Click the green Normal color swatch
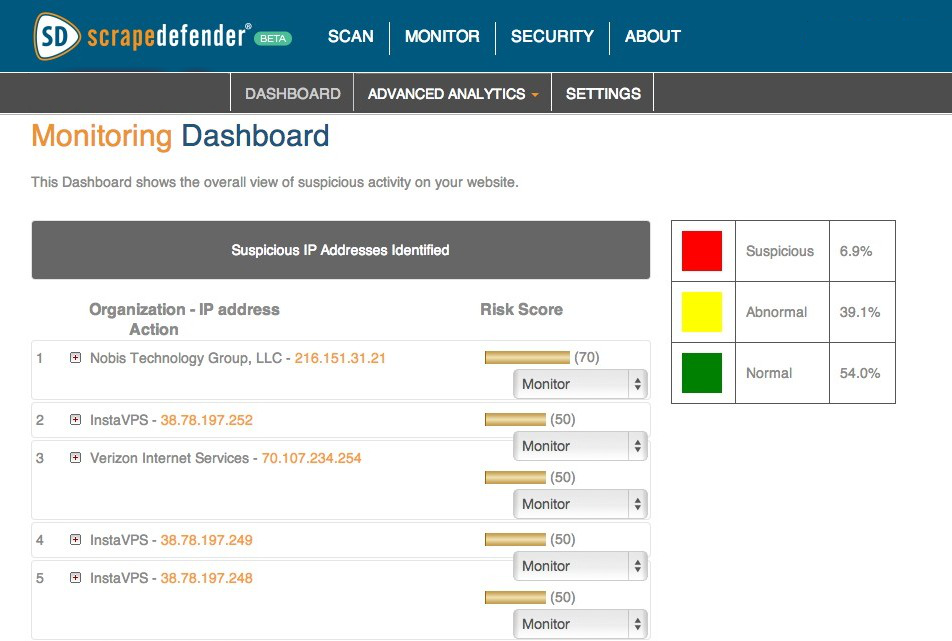This screenshot has width=952, height=641. 702,373
